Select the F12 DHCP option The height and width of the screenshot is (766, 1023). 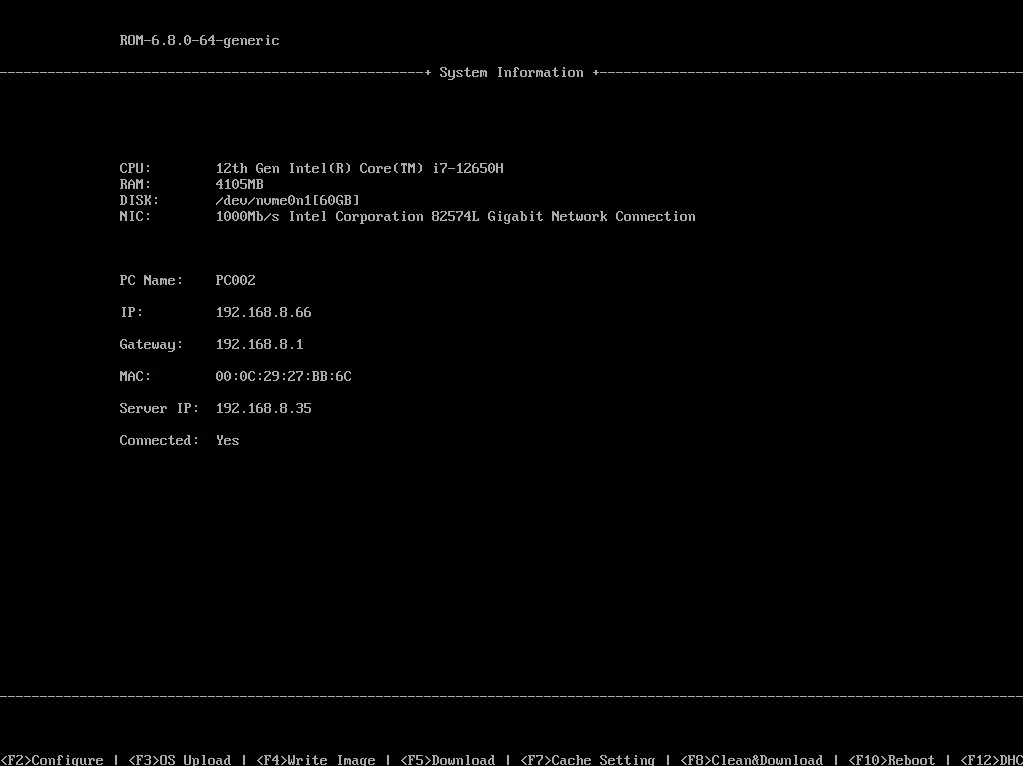point(992,759)
